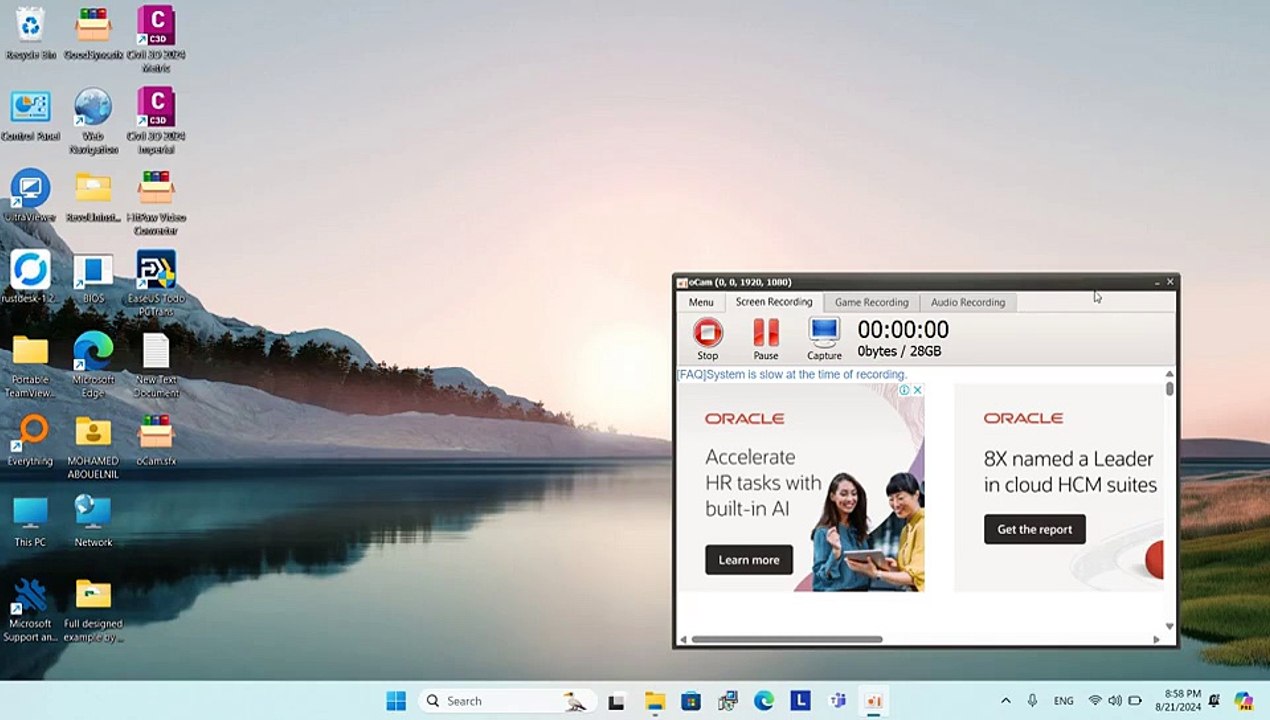This screenshot has width=1270, height=720.
Task: Open the blue L app in taskbar
Action: [800, 701]
